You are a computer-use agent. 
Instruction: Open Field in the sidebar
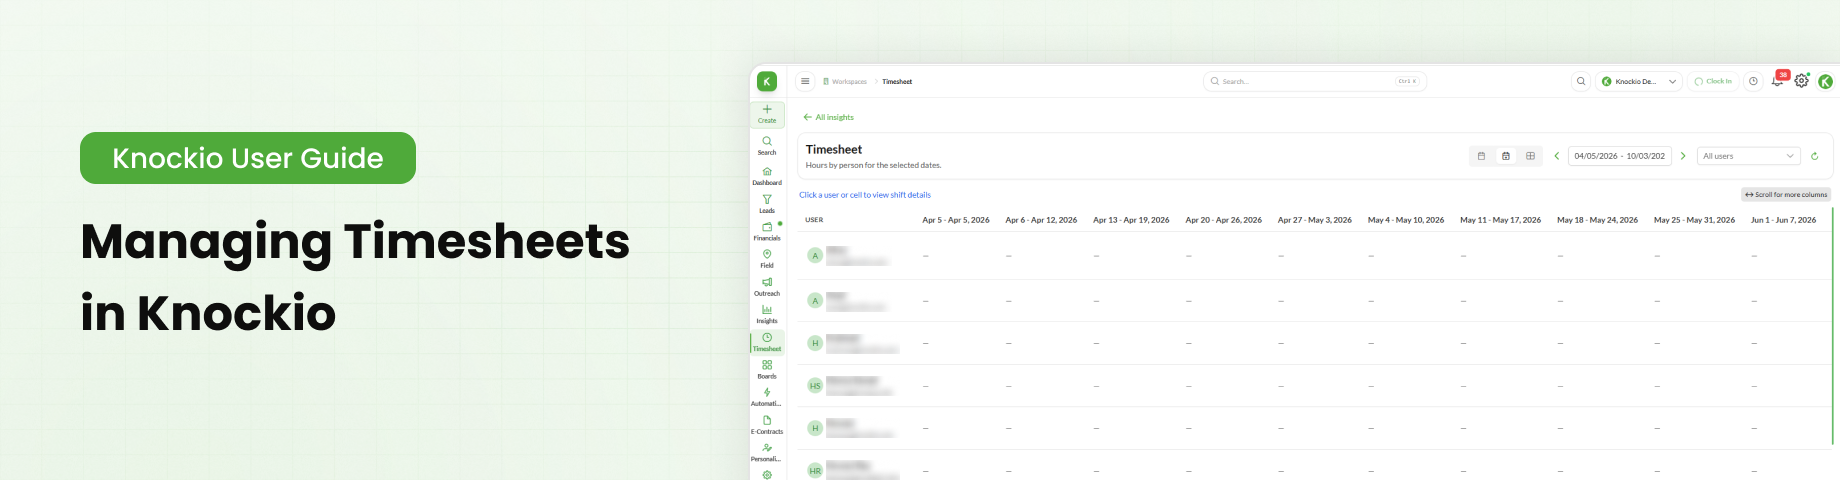pos(767,259)
